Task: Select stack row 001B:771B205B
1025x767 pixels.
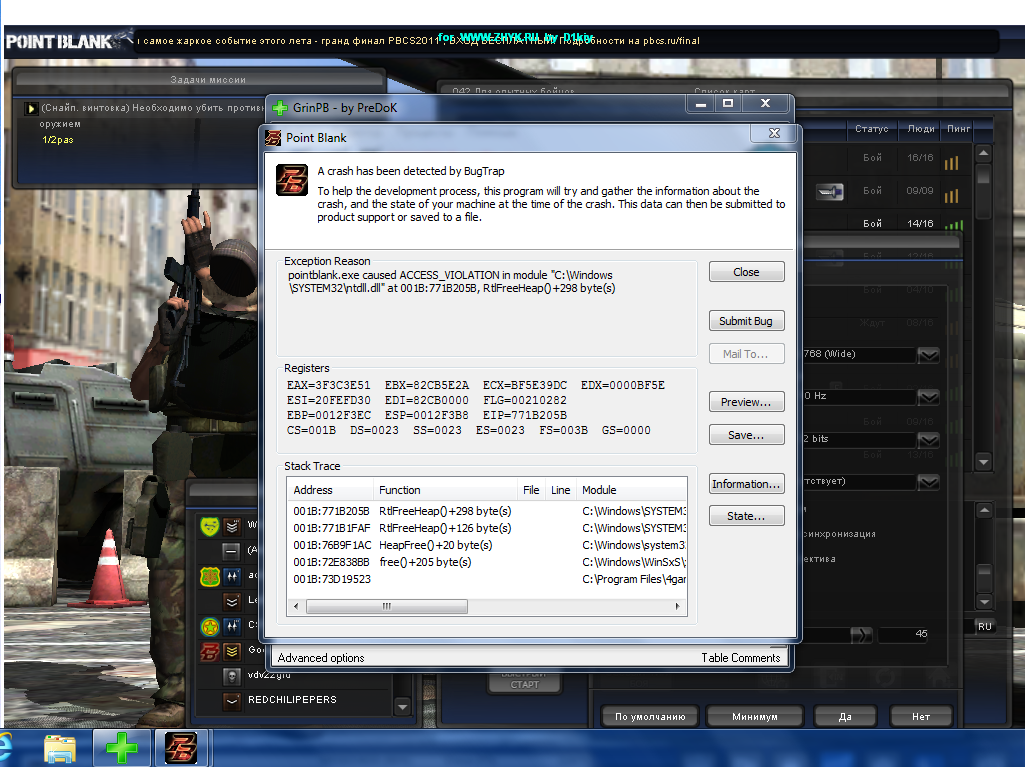Action: pos(487,511)
